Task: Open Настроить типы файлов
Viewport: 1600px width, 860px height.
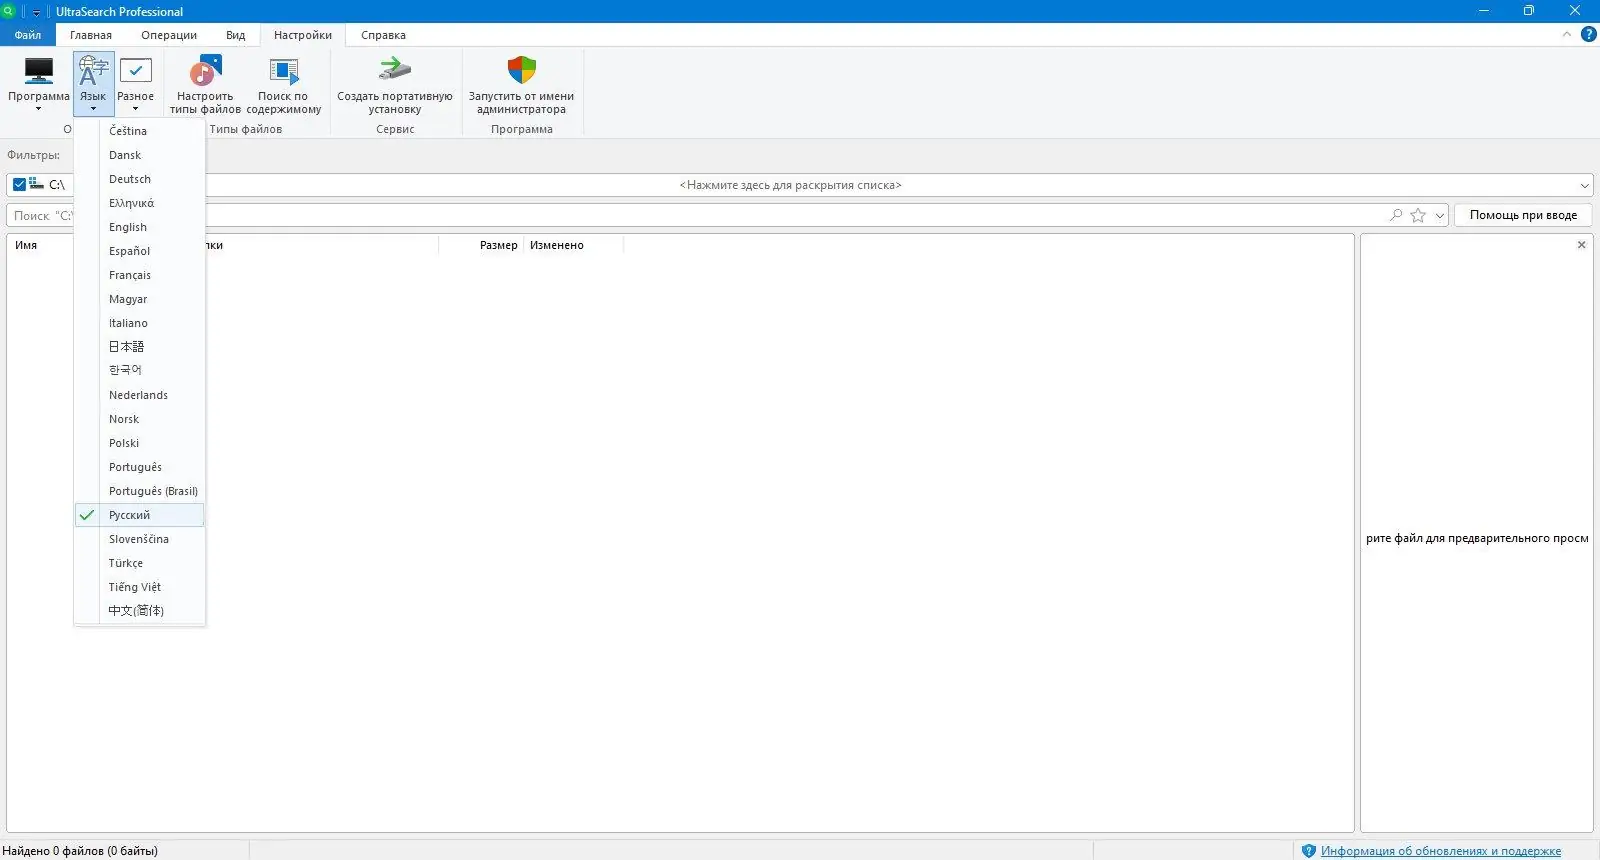Action: 205,85
